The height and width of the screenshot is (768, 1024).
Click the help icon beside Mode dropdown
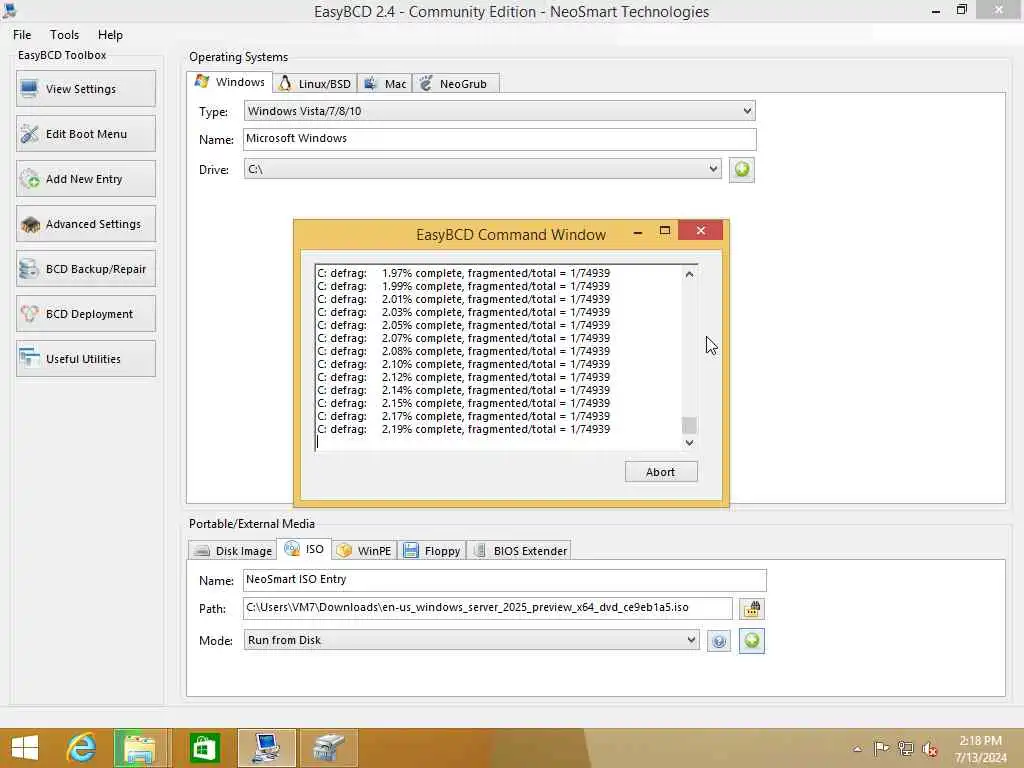click(718, 641)
